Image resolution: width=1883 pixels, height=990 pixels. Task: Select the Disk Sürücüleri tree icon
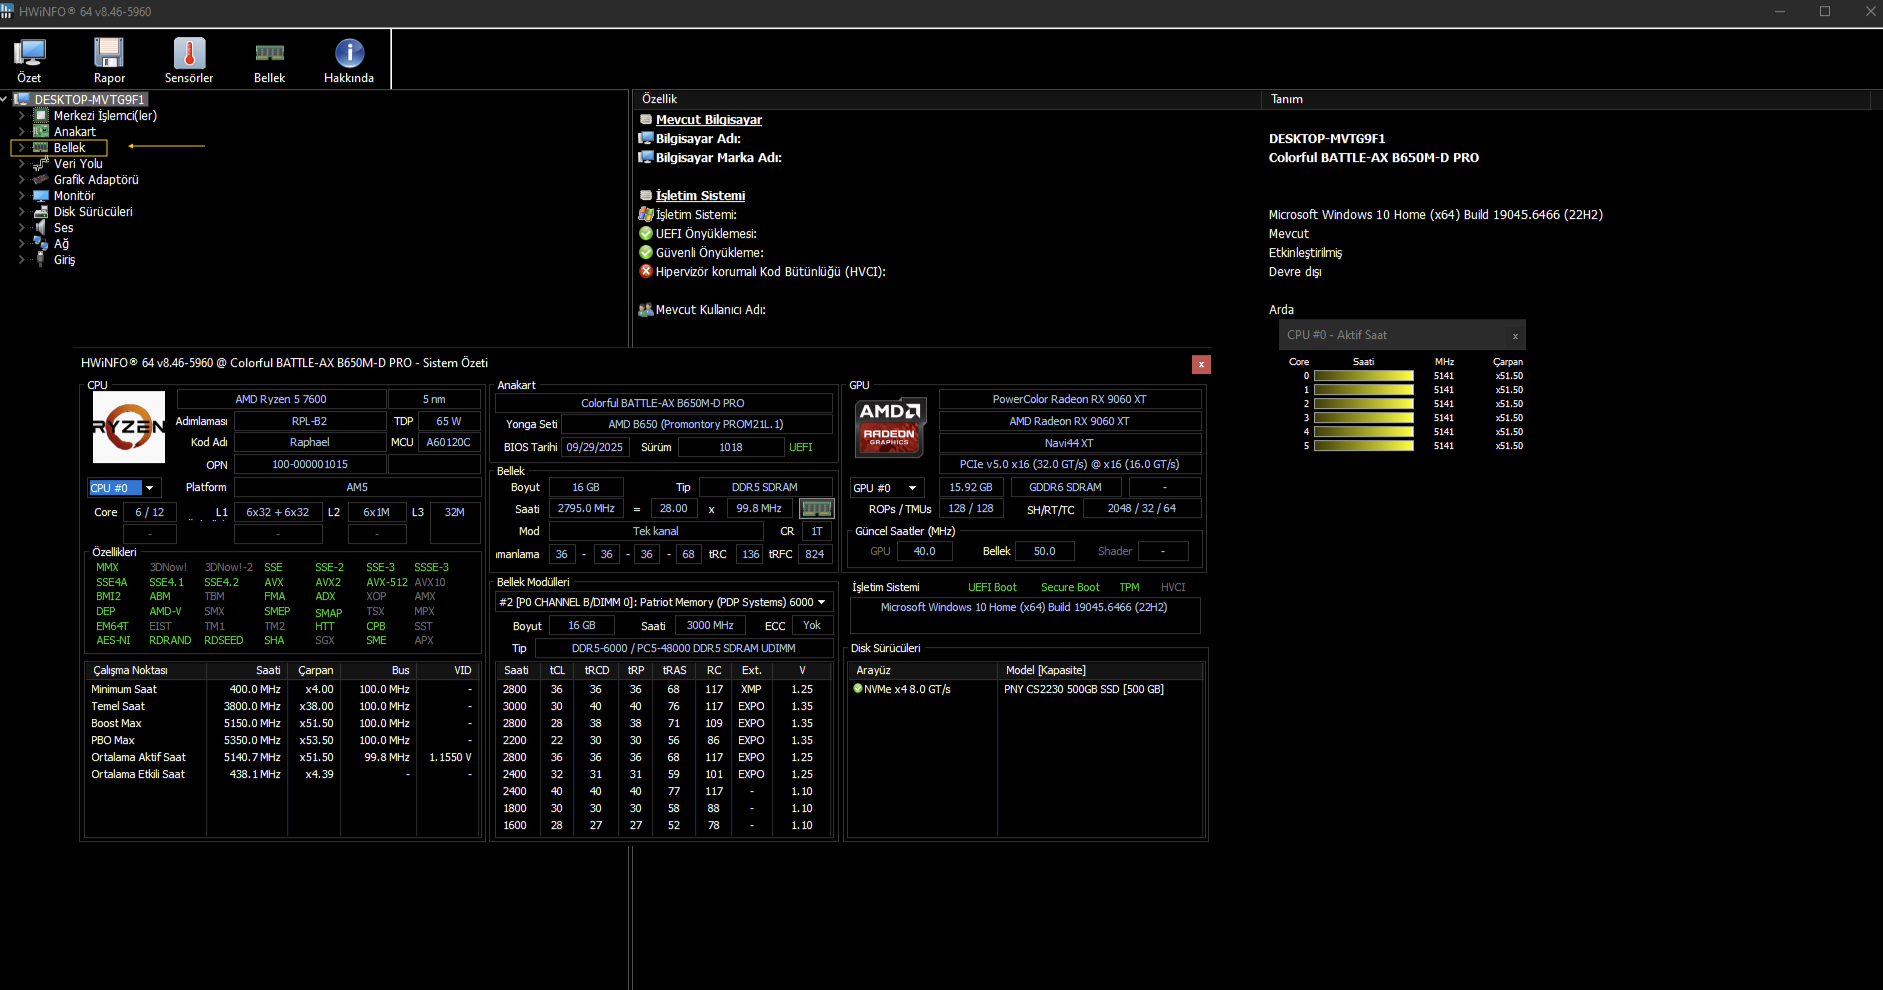[41, 212]
